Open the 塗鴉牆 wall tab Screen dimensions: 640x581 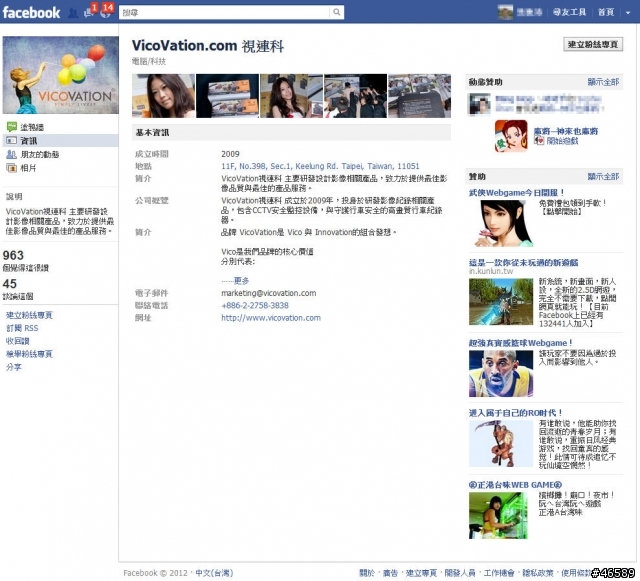(x=32, y=127)
